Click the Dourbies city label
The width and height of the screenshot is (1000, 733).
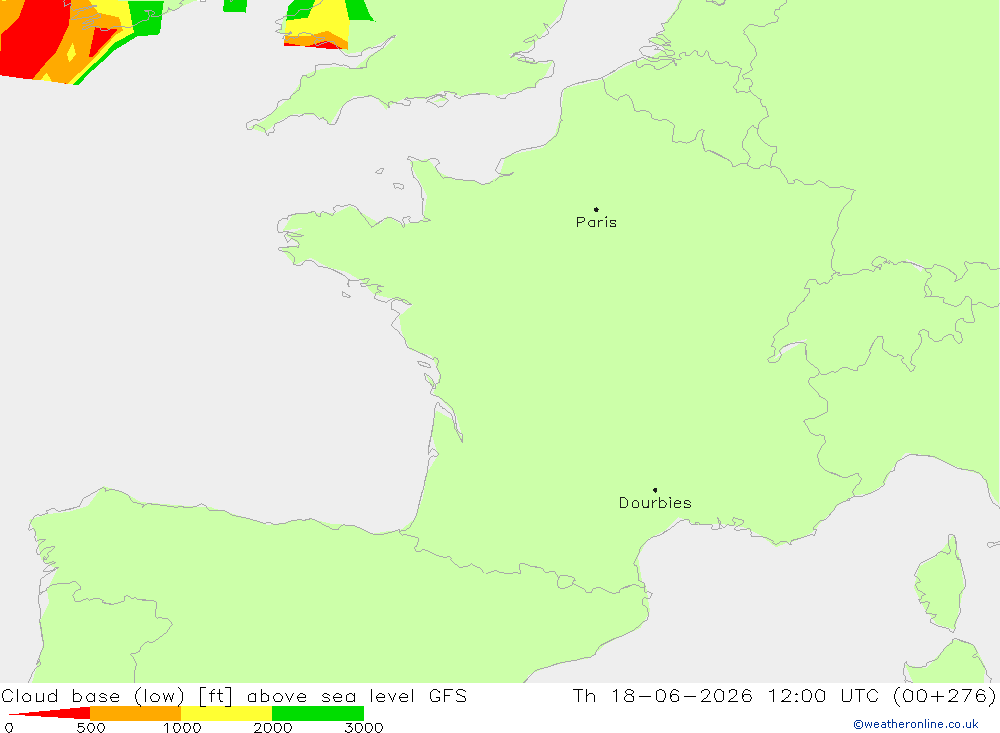pyautogui.click(x=655, y=503)
